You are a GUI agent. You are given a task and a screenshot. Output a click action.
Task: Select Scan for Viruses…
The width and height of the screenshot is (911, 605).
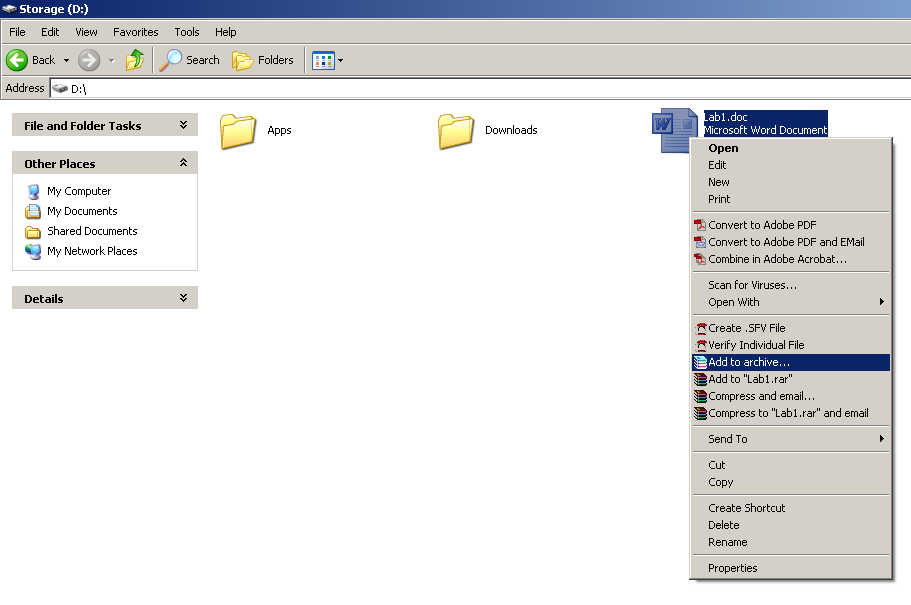pyautogui.click(x=791, y=285)
